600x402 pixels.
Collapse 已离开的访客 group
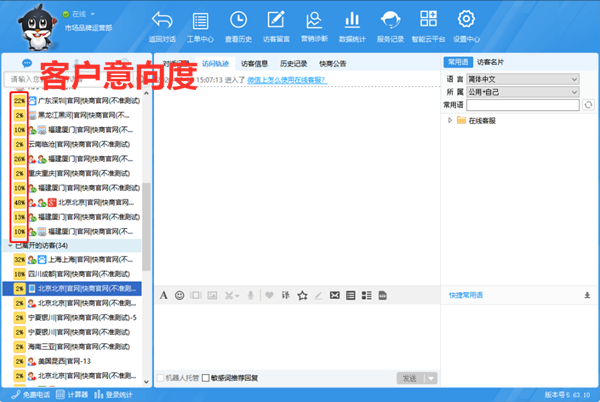point(11,245)
